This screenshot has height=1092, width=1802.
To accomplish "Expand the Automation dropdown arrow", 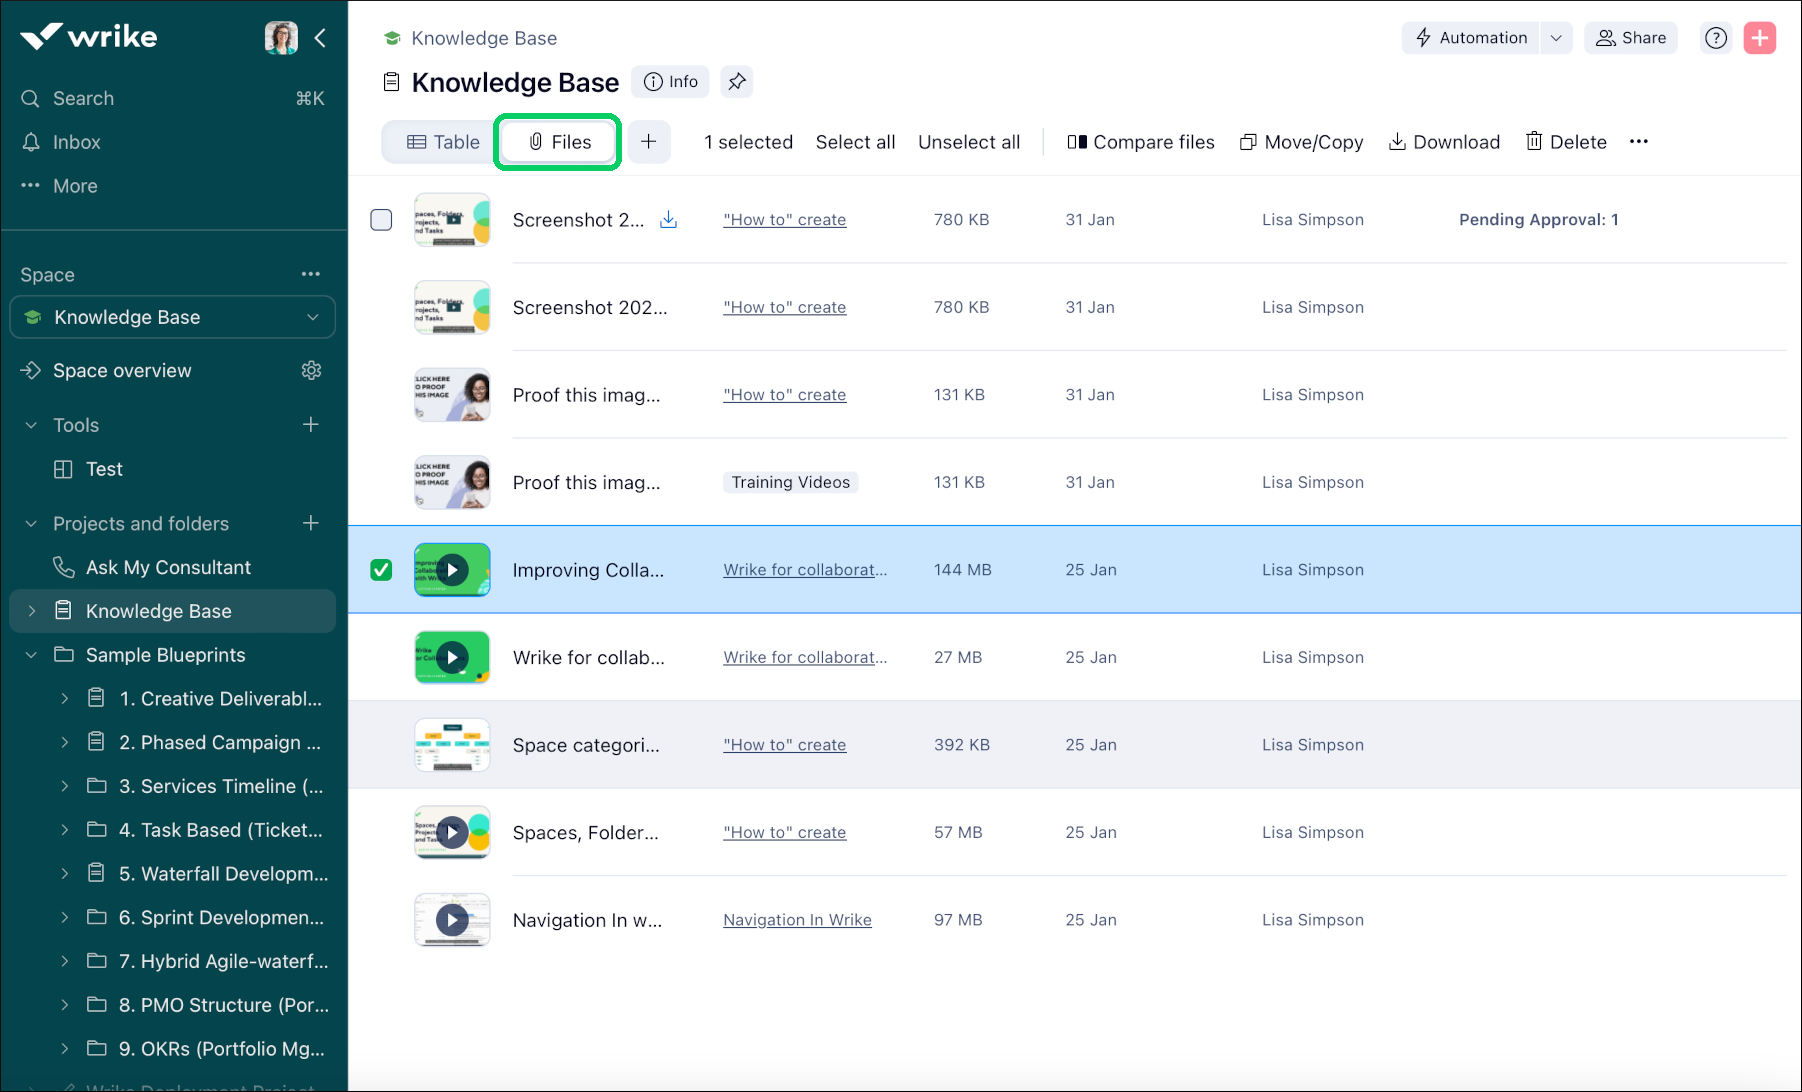I will click(1556, 37).
